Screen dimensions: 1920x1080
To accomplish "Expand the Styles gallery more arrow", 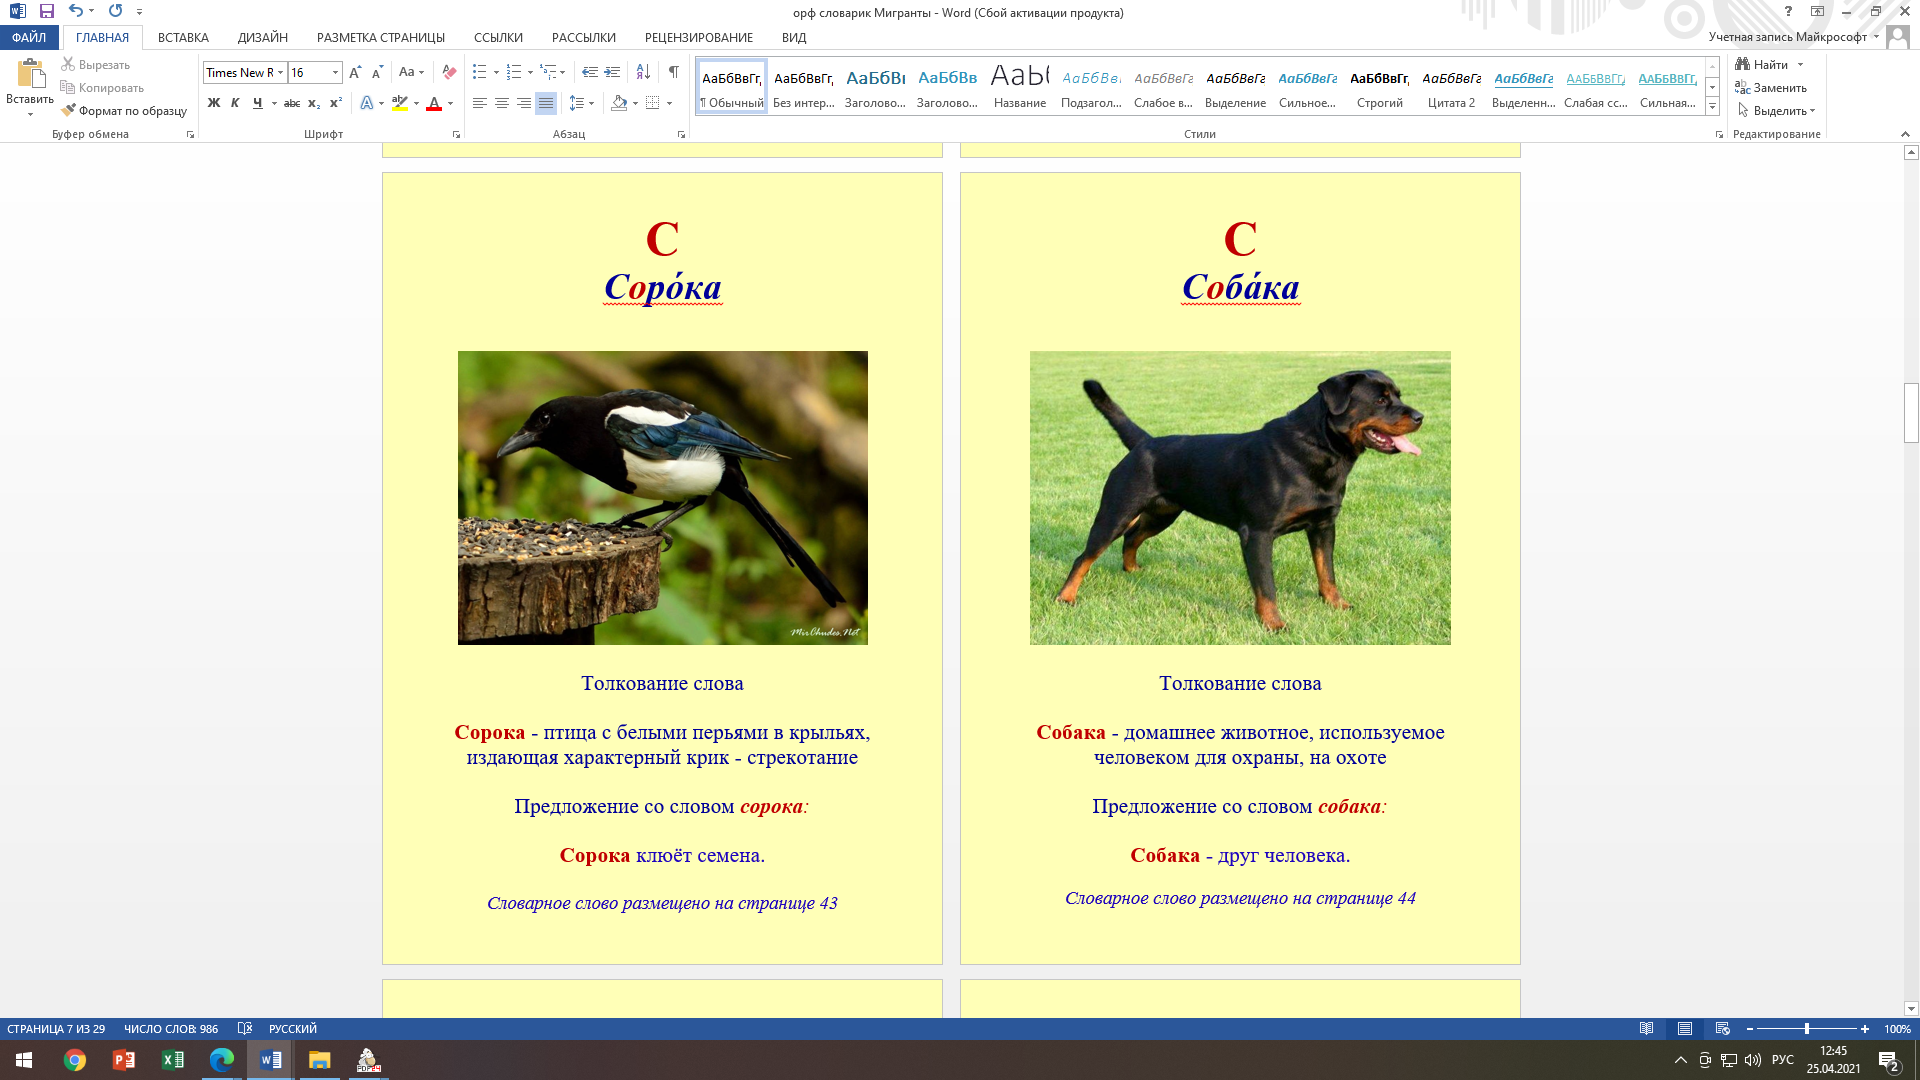I will pyautogui.click(x=1712, y=106).
